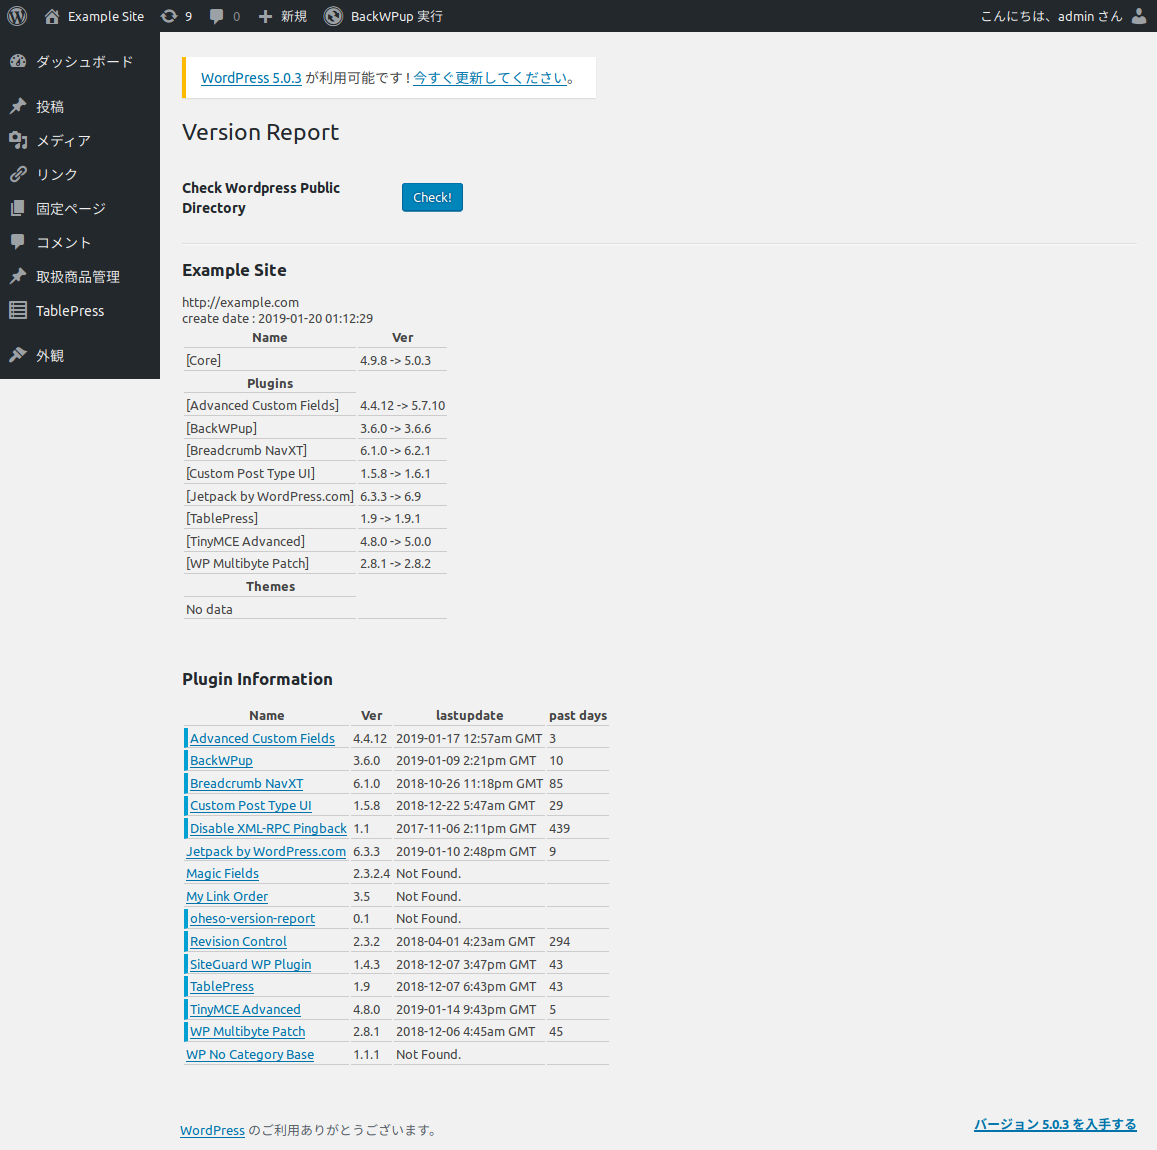Click the pin icon next to 取扱商品管理
This screenshot has height=1150, width=1157.
[18, 277]
